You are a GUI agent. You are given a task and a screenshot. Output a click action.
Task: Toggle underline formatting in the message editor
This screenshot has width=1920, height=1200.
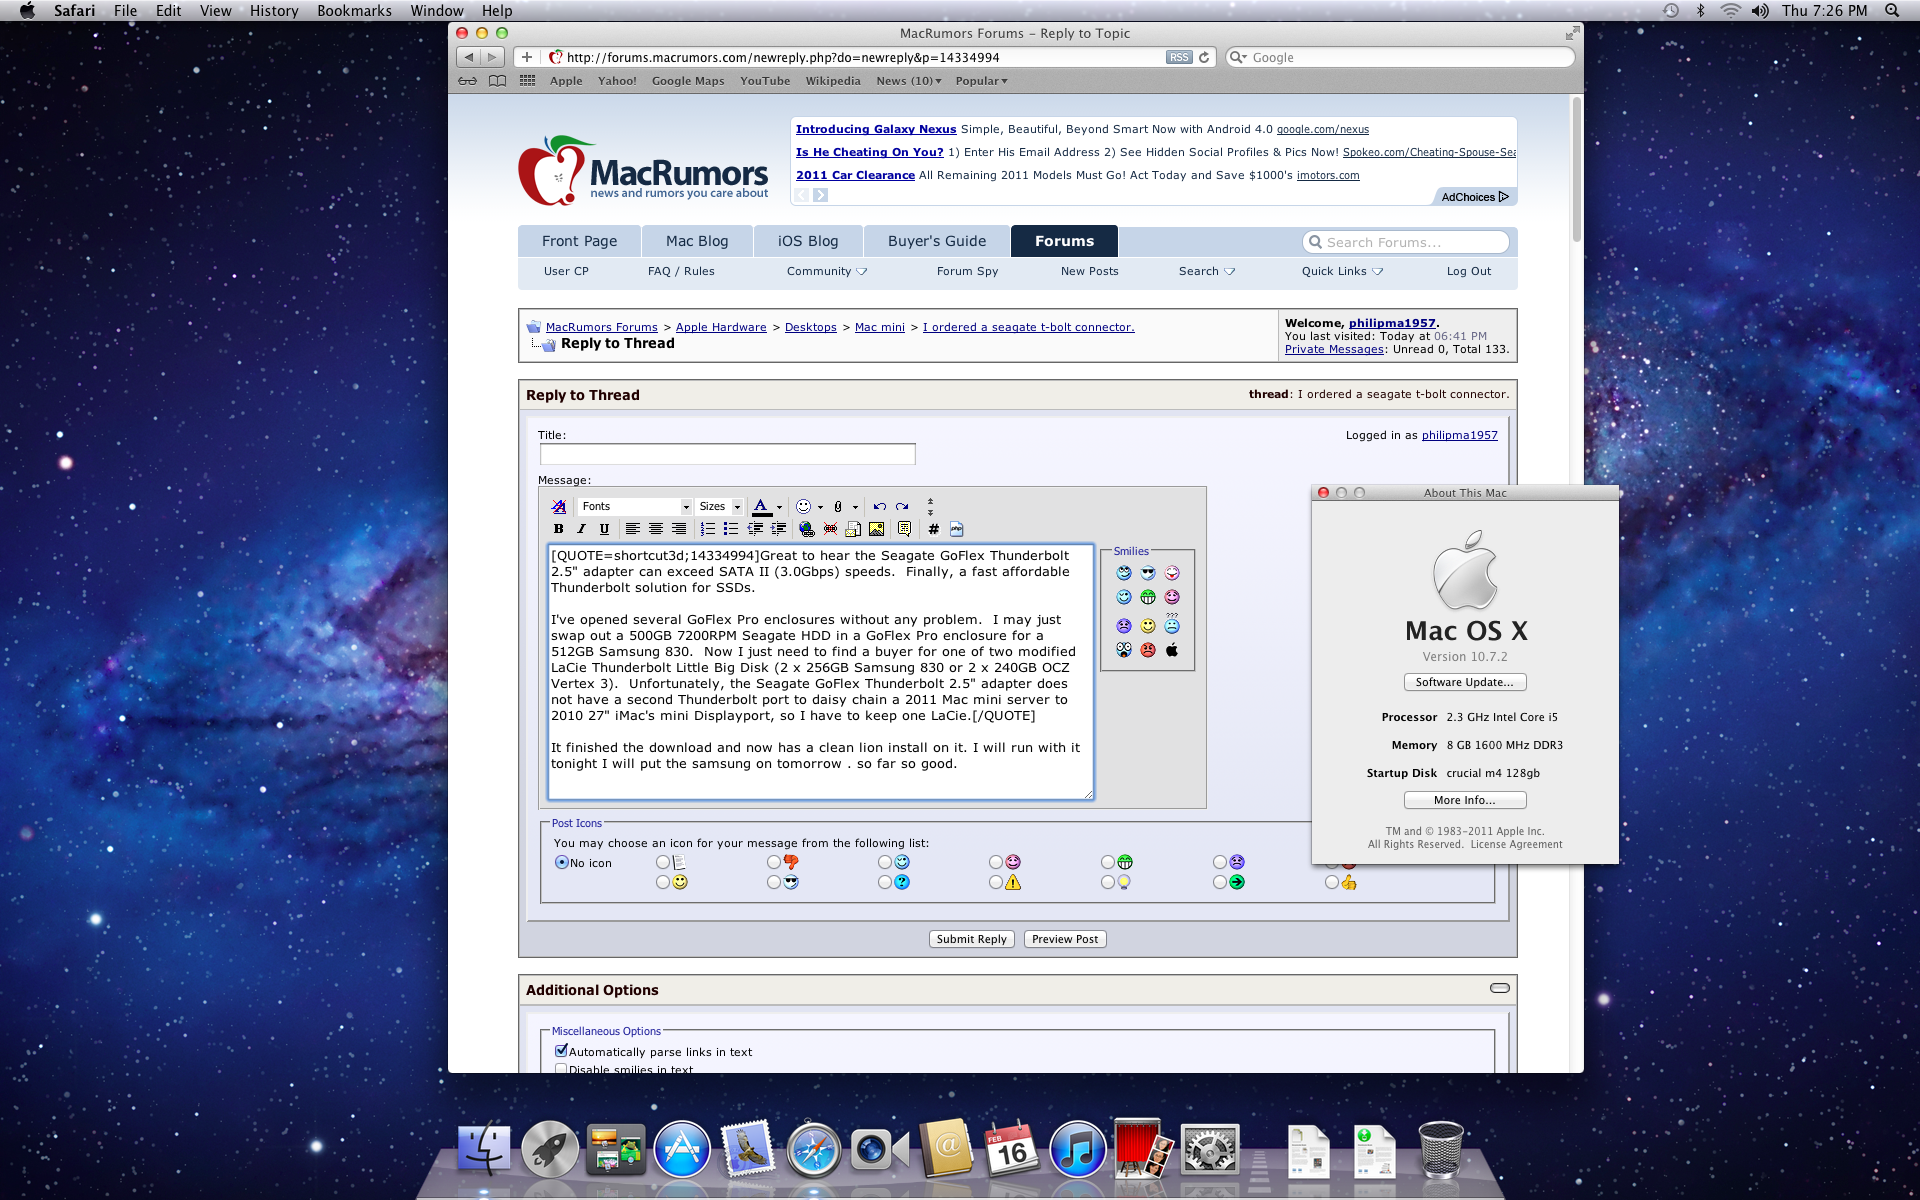[x=604, y=529]
